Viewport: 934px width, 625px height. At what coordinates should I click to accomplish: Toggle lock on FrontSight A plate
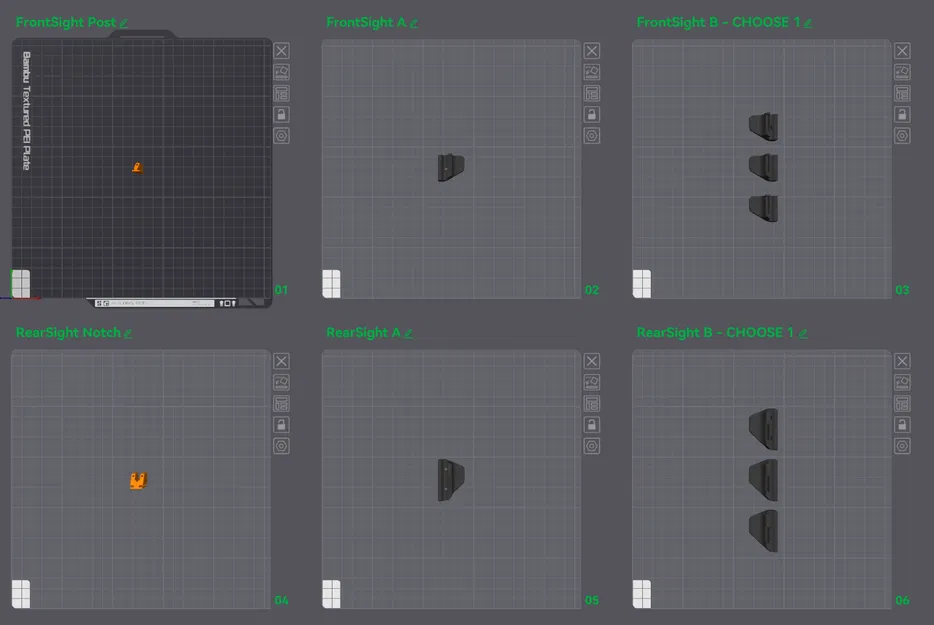point(592,114)
